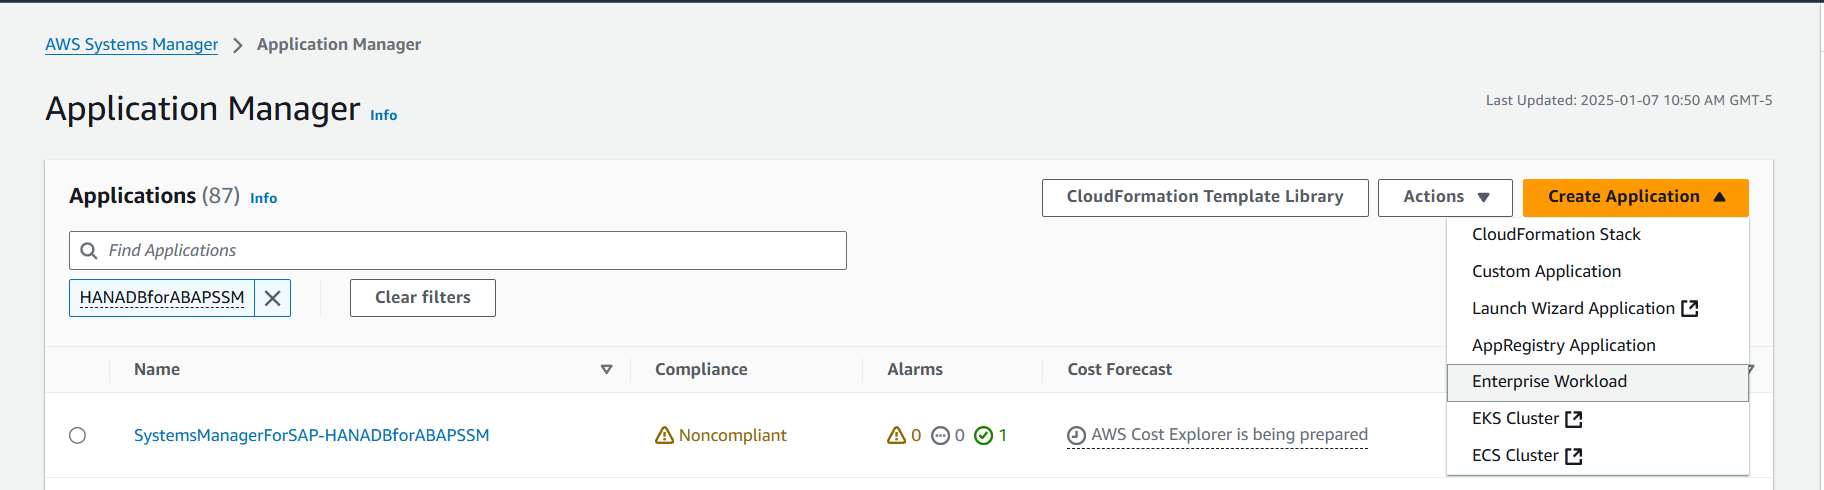This screenshot has width=1824, height=490.
Task: Click the Clear filters button
Action: coord(422,297)
